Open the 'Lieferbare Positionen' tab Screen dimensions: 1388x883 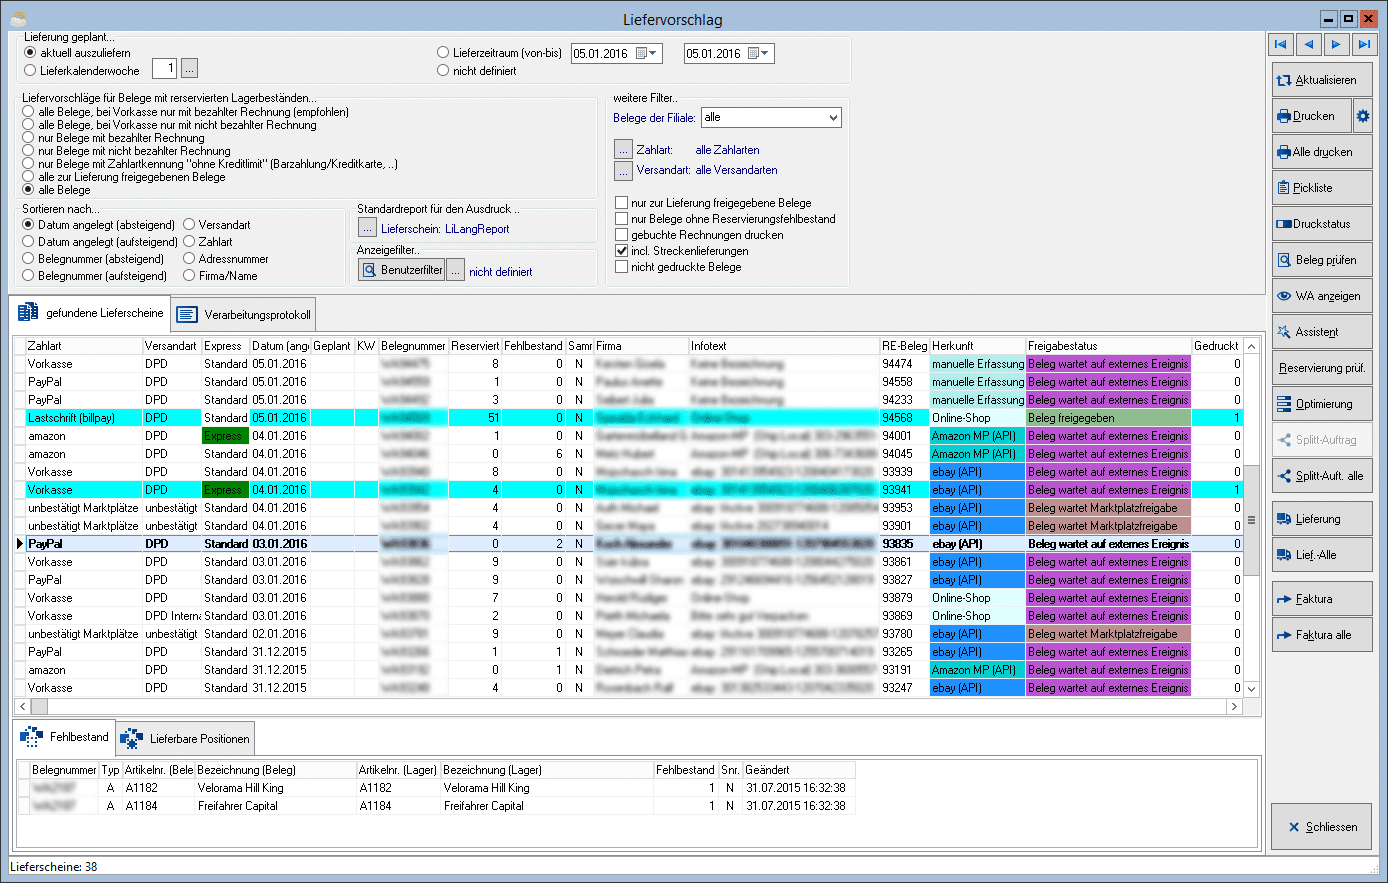tap(186, 739)
